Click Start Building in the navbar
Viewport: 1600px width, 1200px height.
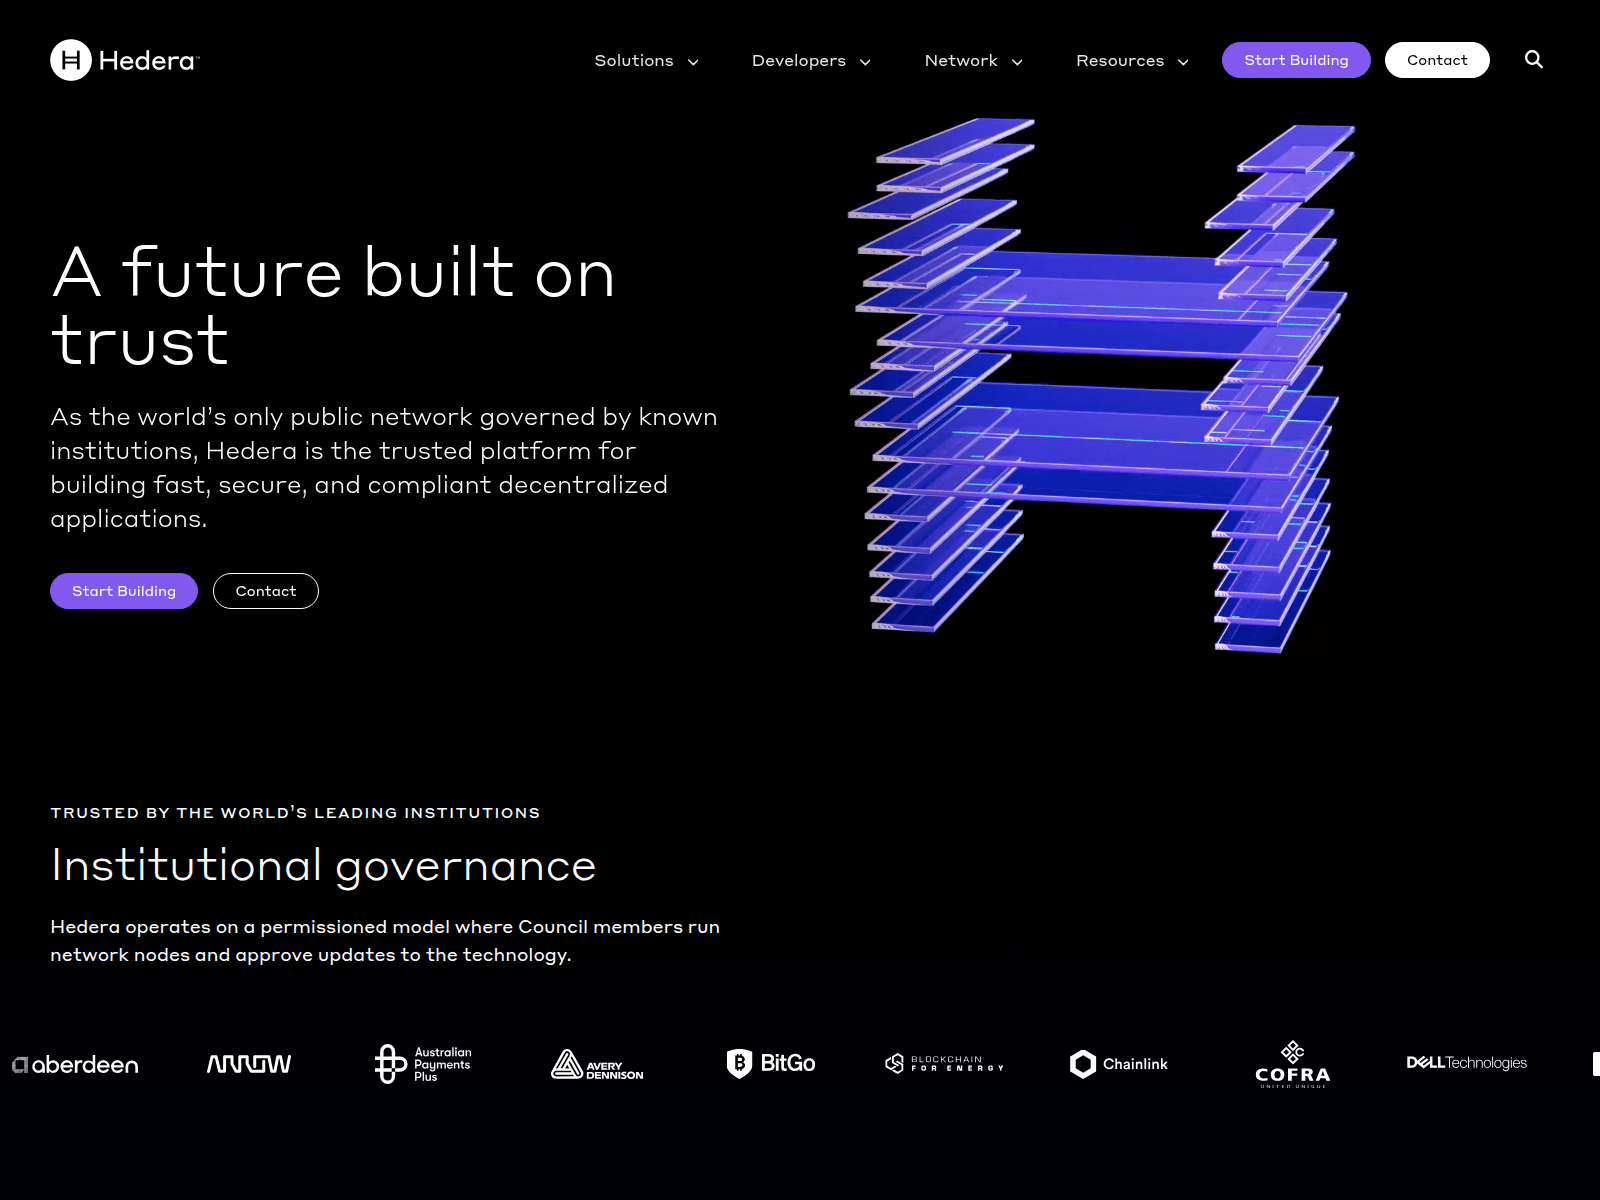[x=1296, y=60]
